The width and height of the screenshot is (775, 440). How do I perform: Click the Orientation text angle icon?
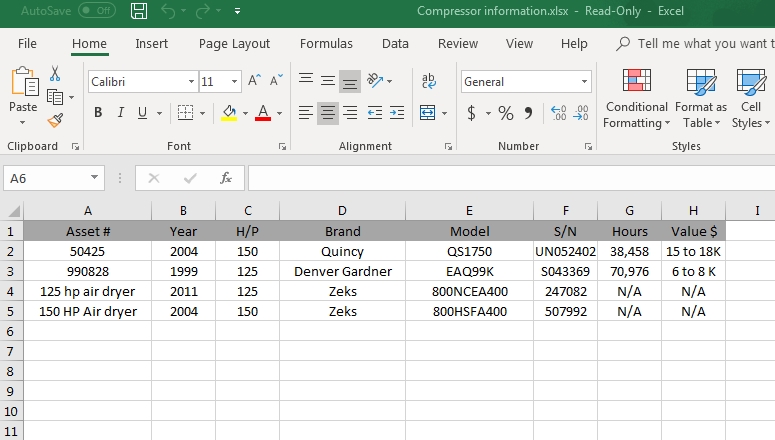pos(375,80)
